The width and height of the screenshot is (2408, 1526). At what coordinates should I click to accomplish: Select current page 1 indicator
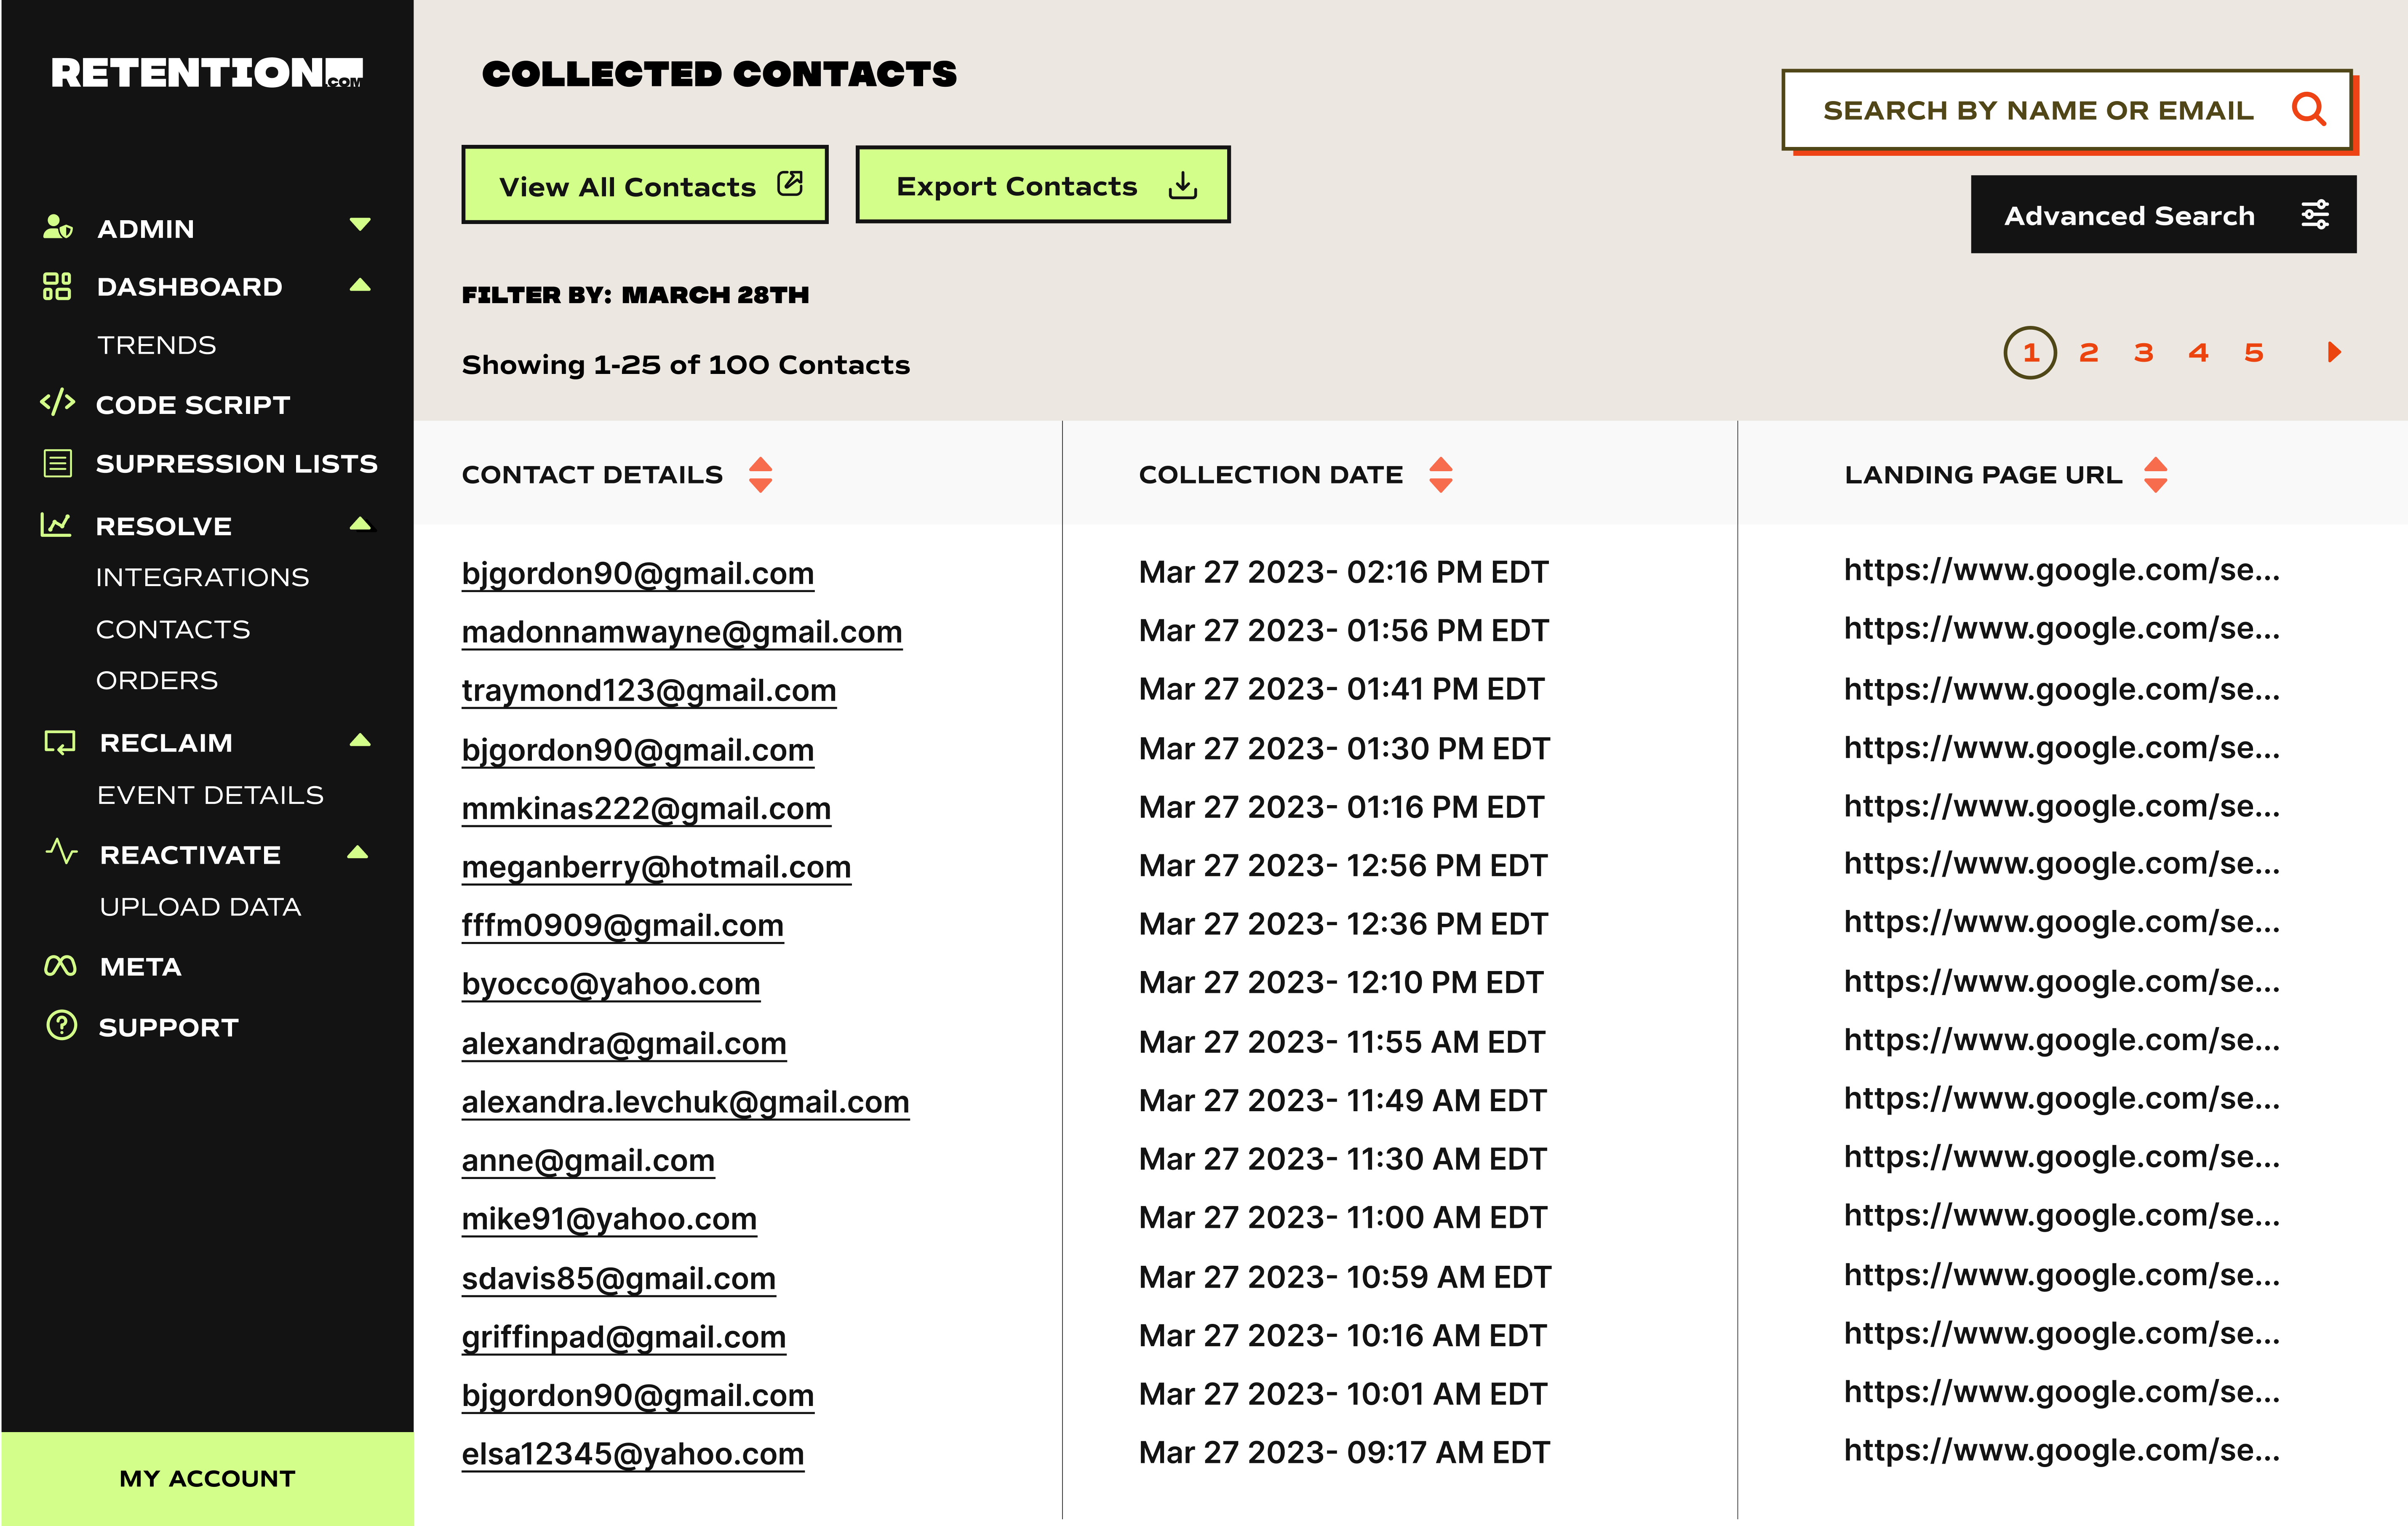[2030, 352]
